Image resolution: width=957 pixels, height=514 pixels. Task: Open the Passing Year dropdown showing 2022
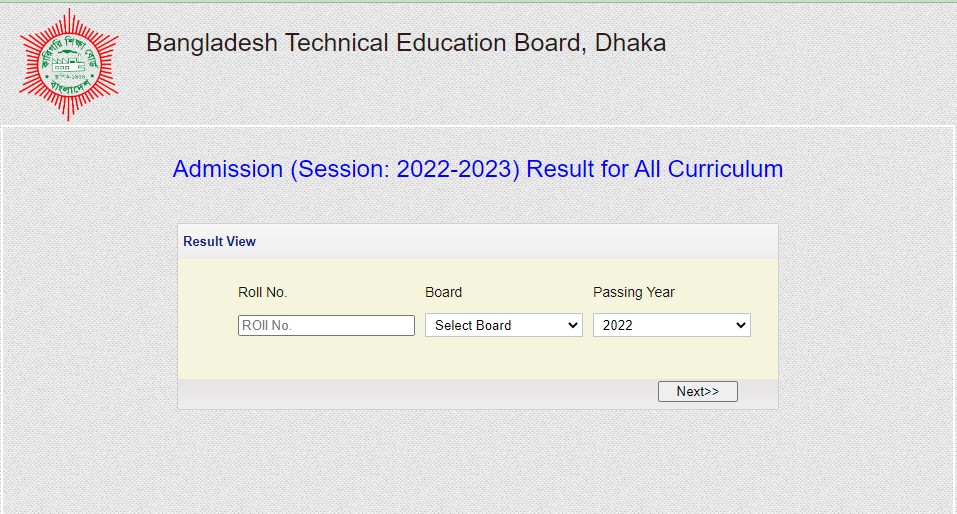coord(671,325)
